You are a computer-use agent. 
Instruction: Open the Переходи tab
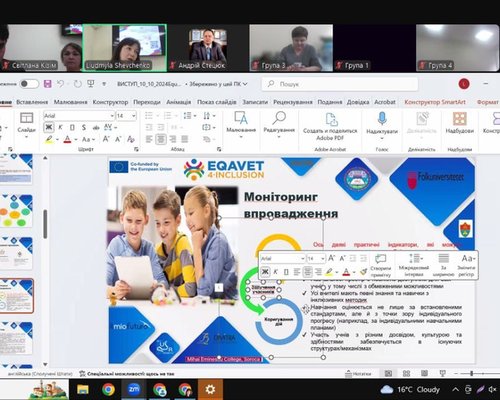pos(147,102)
